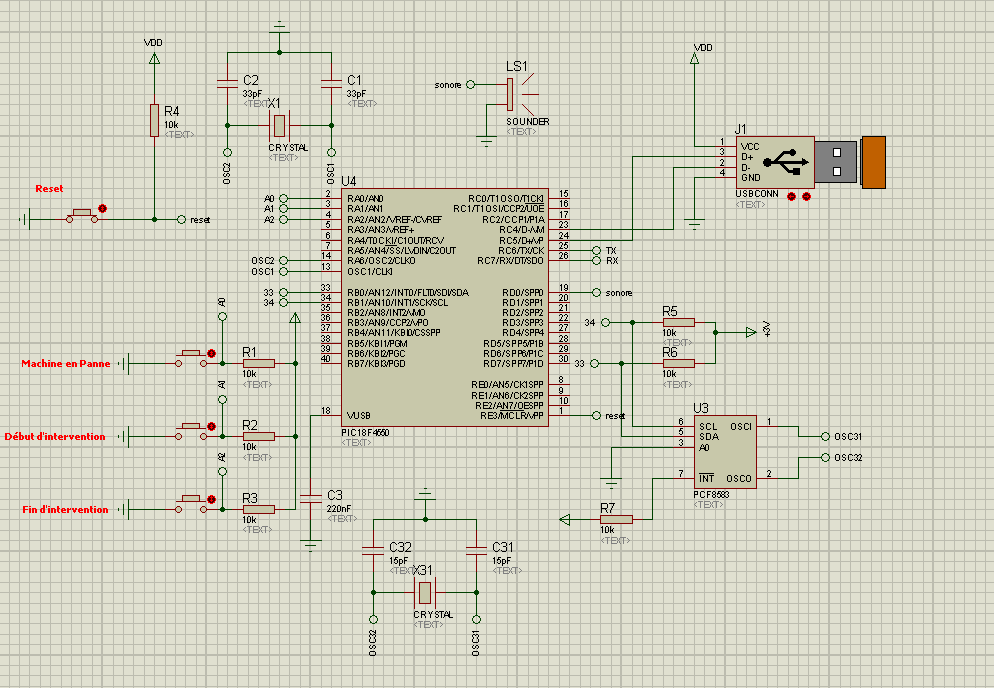Select crystal X31 near C32 and C31
Viewport: 994px width, 688px height.
[425, 592]
